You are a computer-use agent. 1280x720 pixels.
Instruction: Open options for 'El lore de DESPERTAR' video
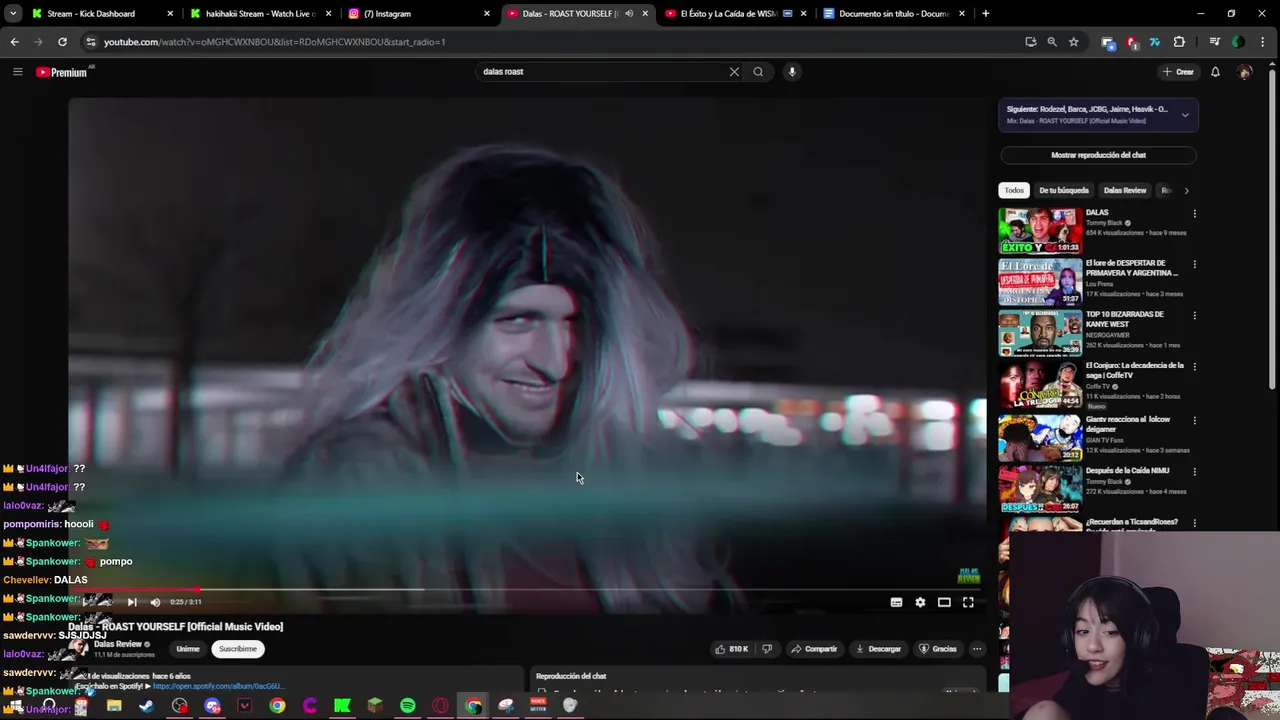pos(1194,265)
